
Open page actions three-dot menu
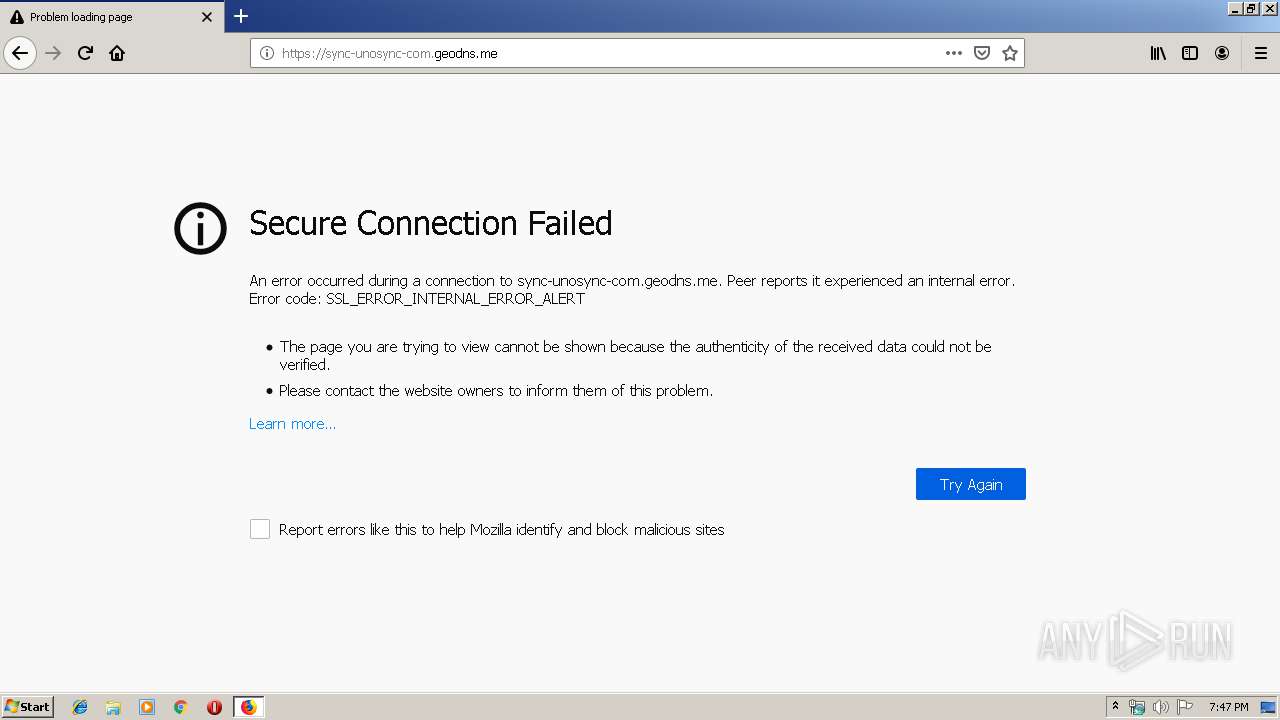click(x=954, y=53)
